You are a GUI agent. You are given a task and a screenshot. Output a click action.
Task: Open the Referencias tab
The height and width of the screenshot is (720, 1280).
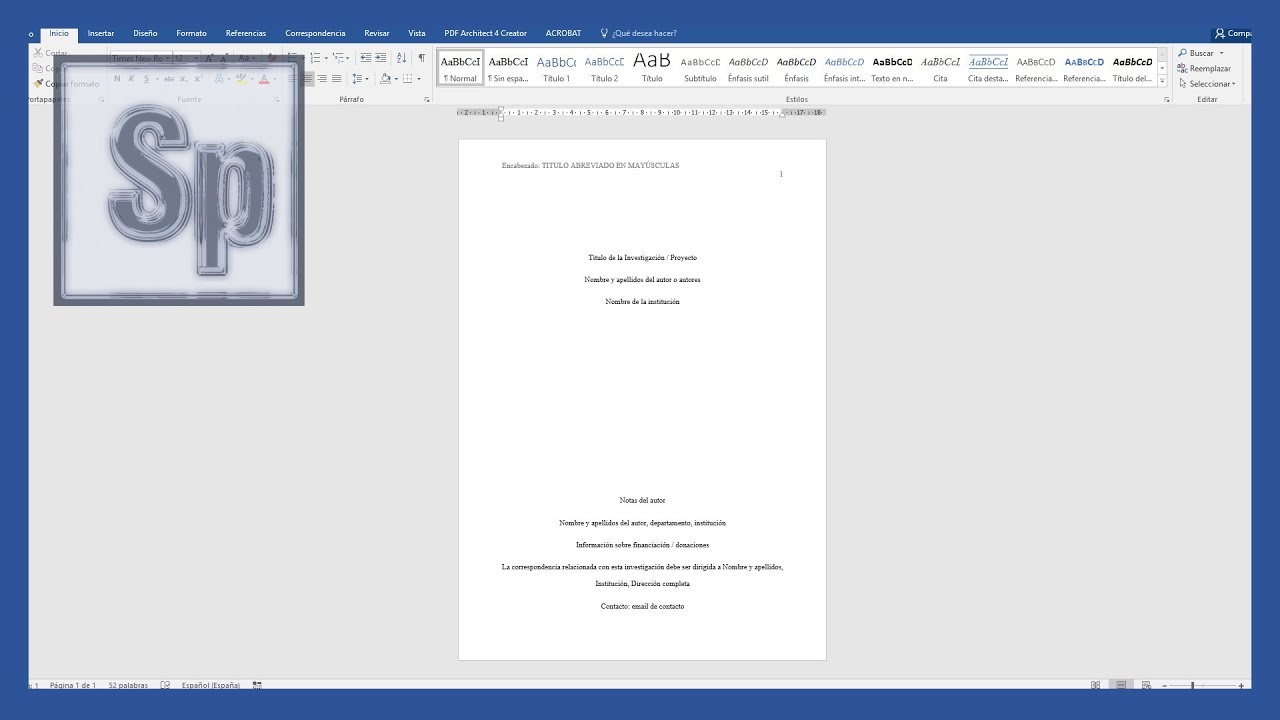(246, 33)
